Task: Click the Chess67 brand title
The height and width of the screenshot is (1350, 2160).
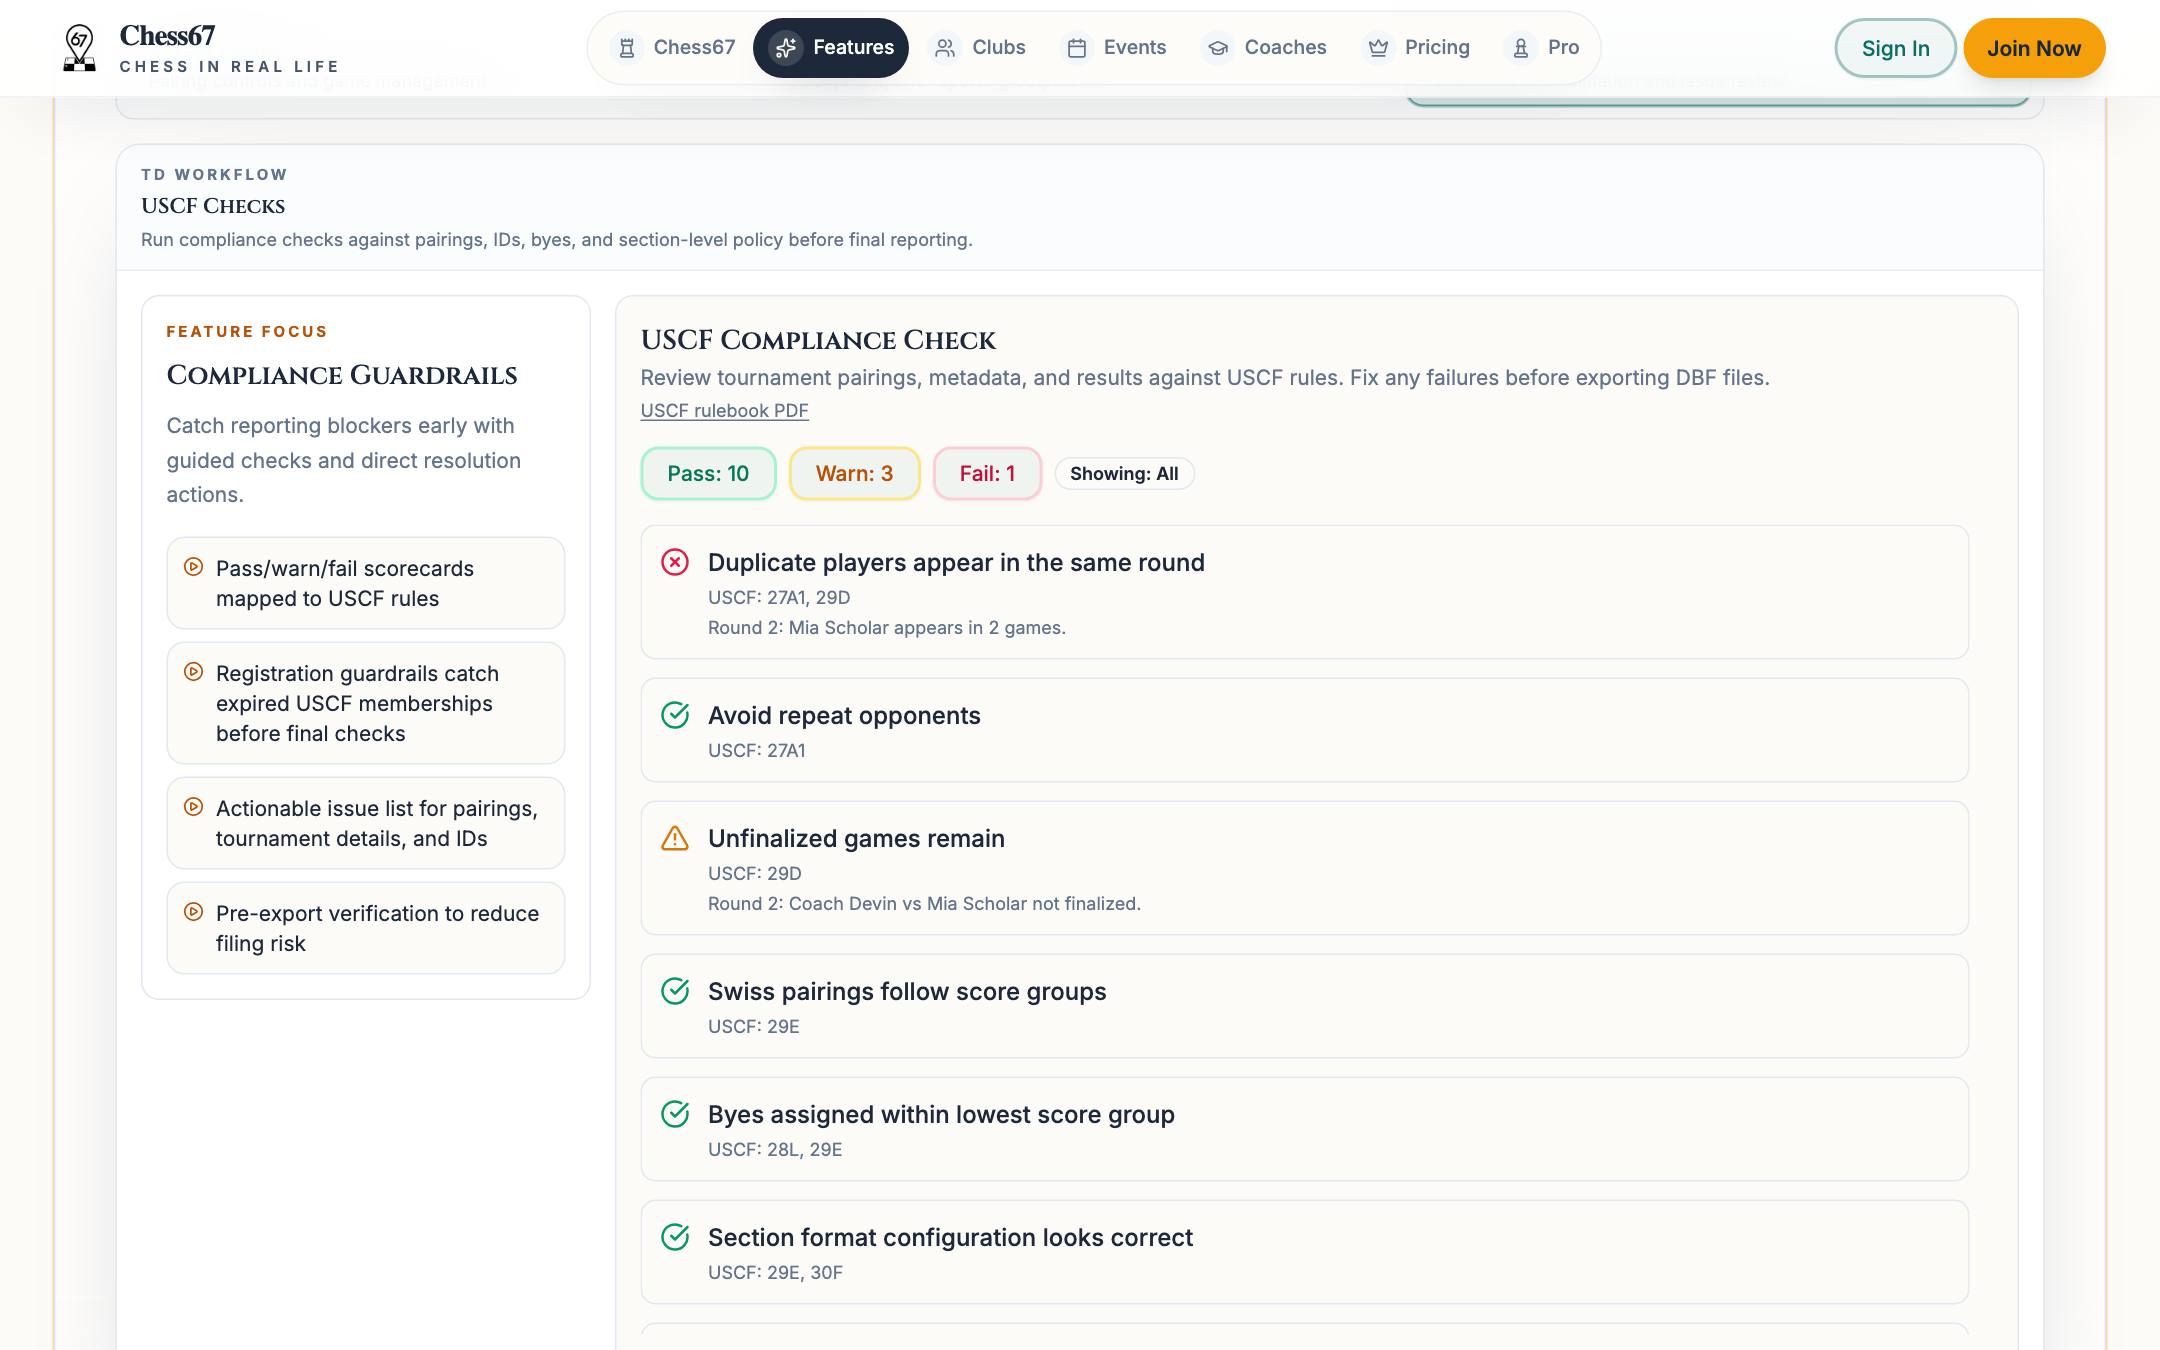Action: (x=167, y=36)
